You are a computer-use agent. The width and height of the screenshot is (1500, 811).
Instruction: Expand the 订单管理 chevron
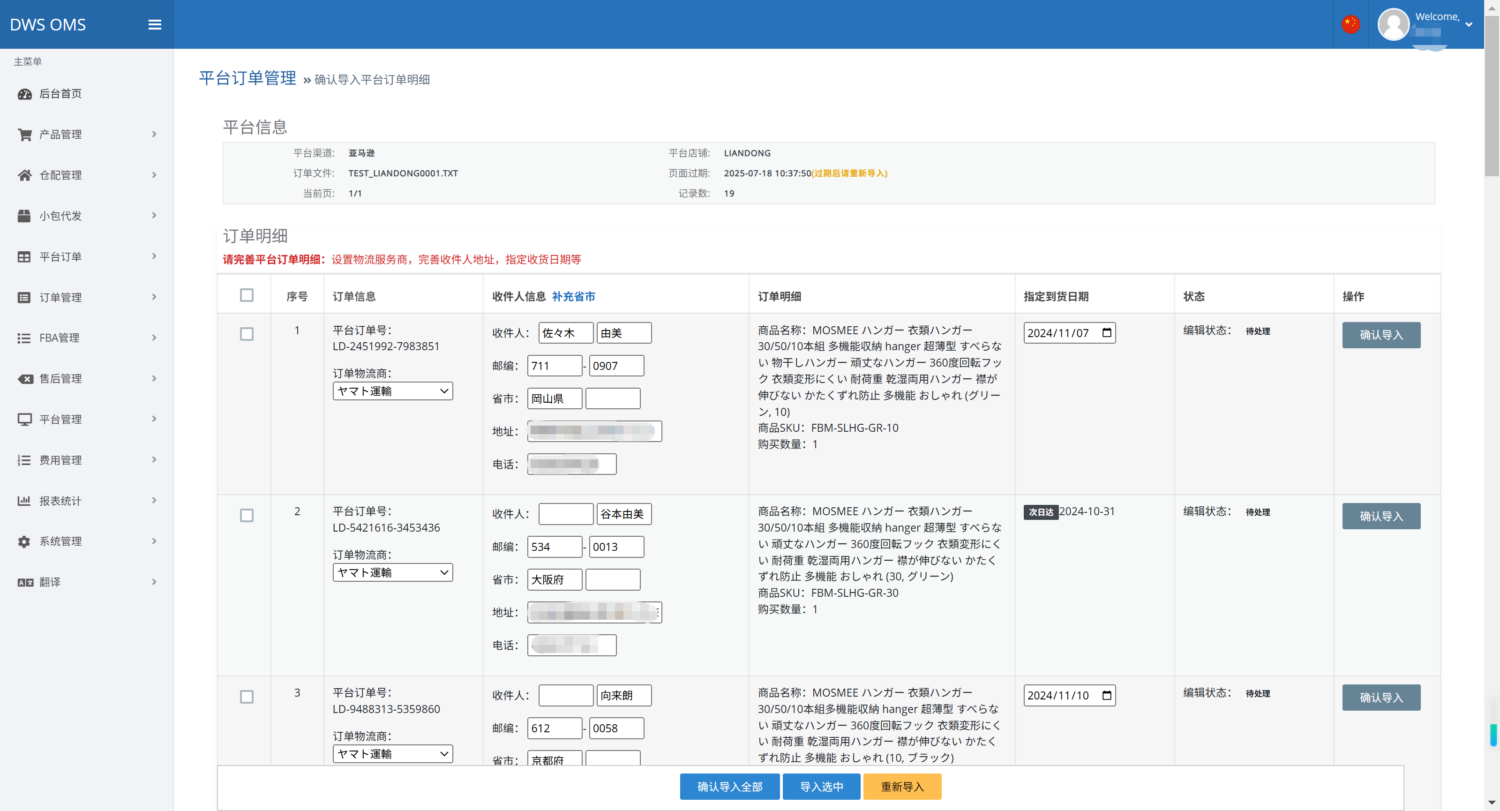click(154, 297)
